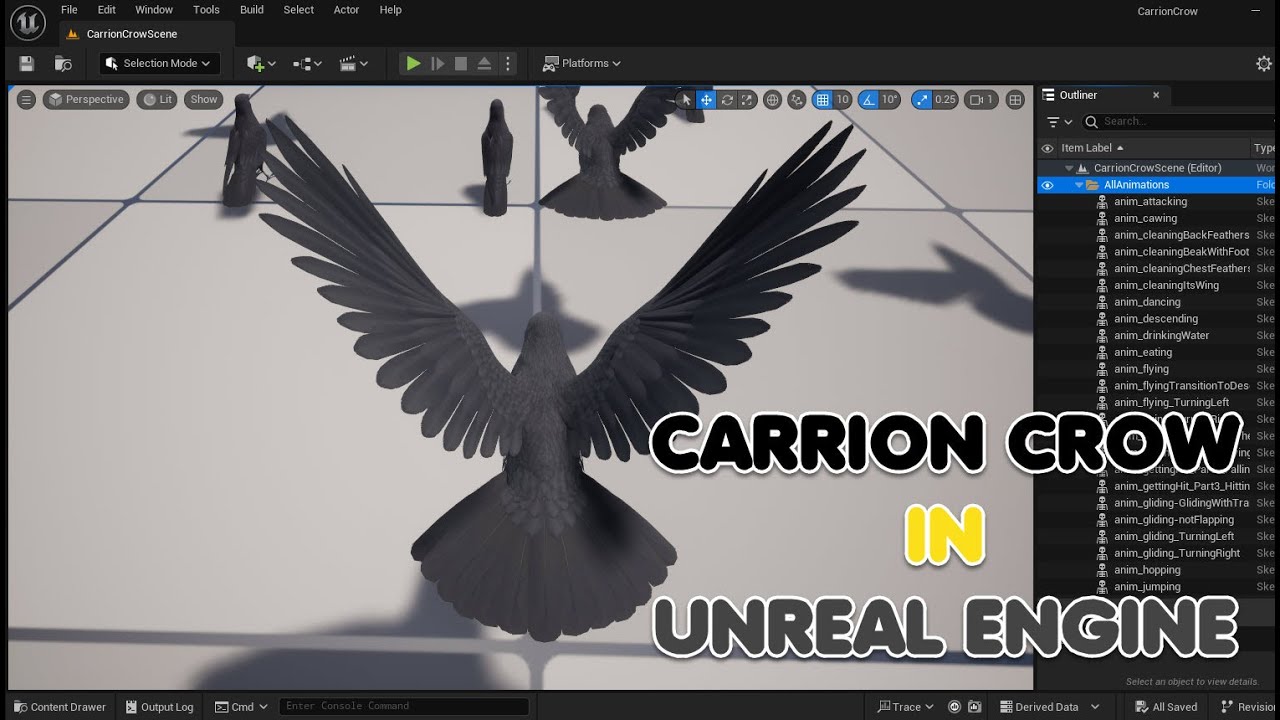Viewport: 1280px width, 720px height.
Task: Open the Output Log
Action: click(159, 707)
